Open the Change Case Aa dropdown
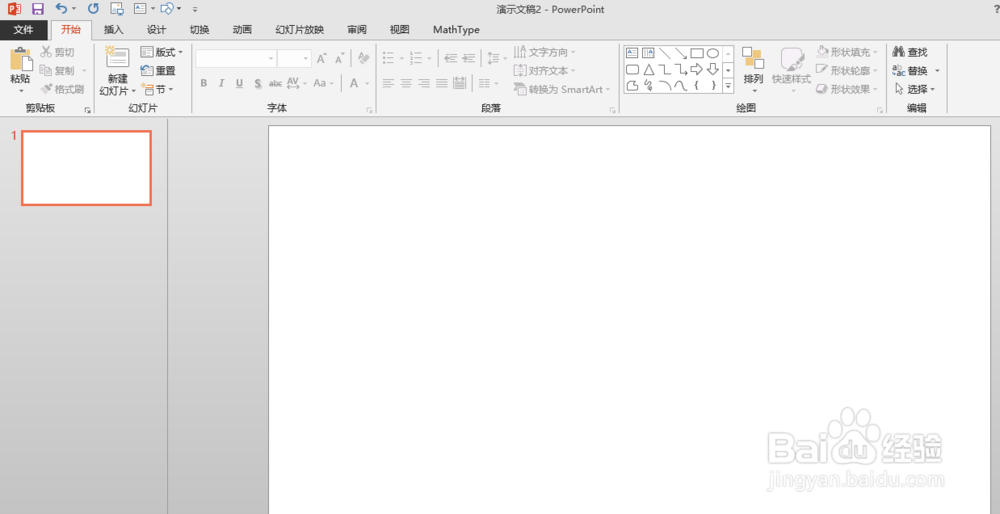1000x514 pixels. (323, 83)
